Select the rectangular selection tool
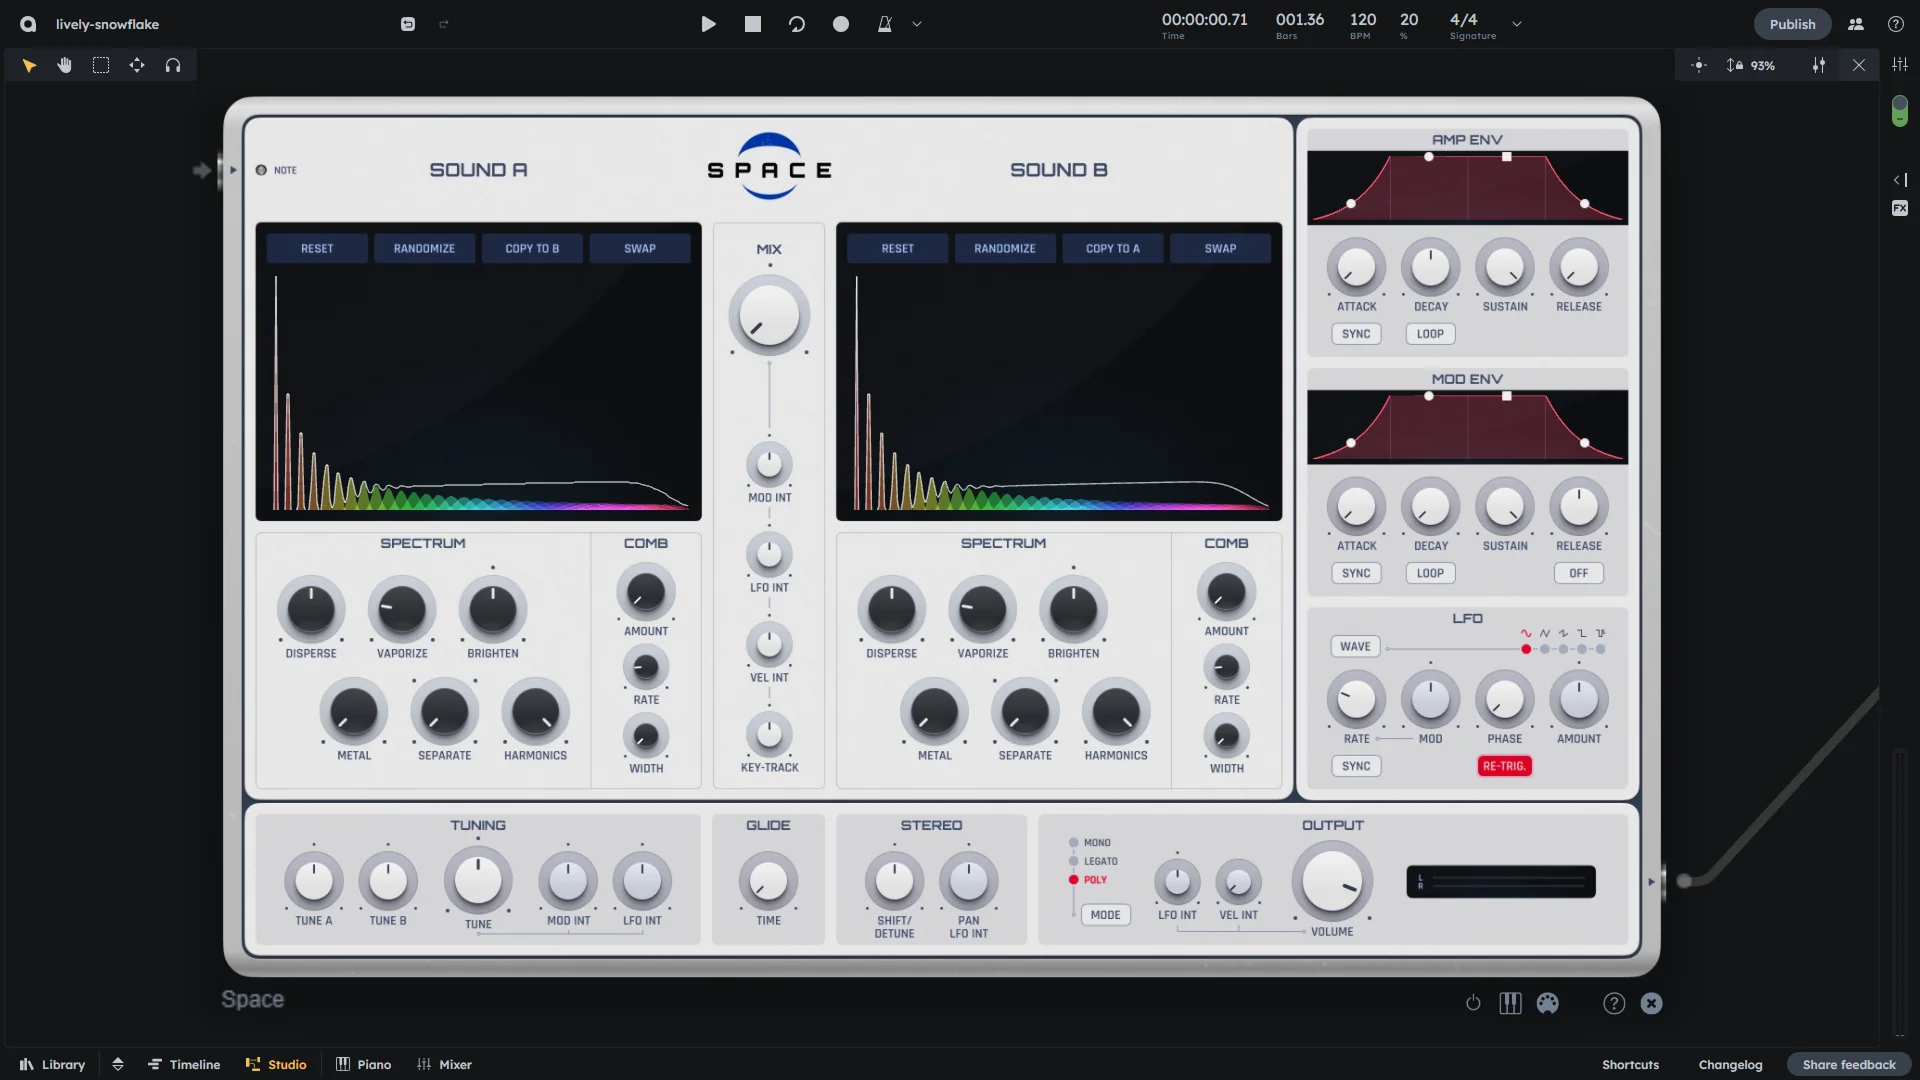Image resolution: width=1920 pixels, height=1080 pixels. 101,64
